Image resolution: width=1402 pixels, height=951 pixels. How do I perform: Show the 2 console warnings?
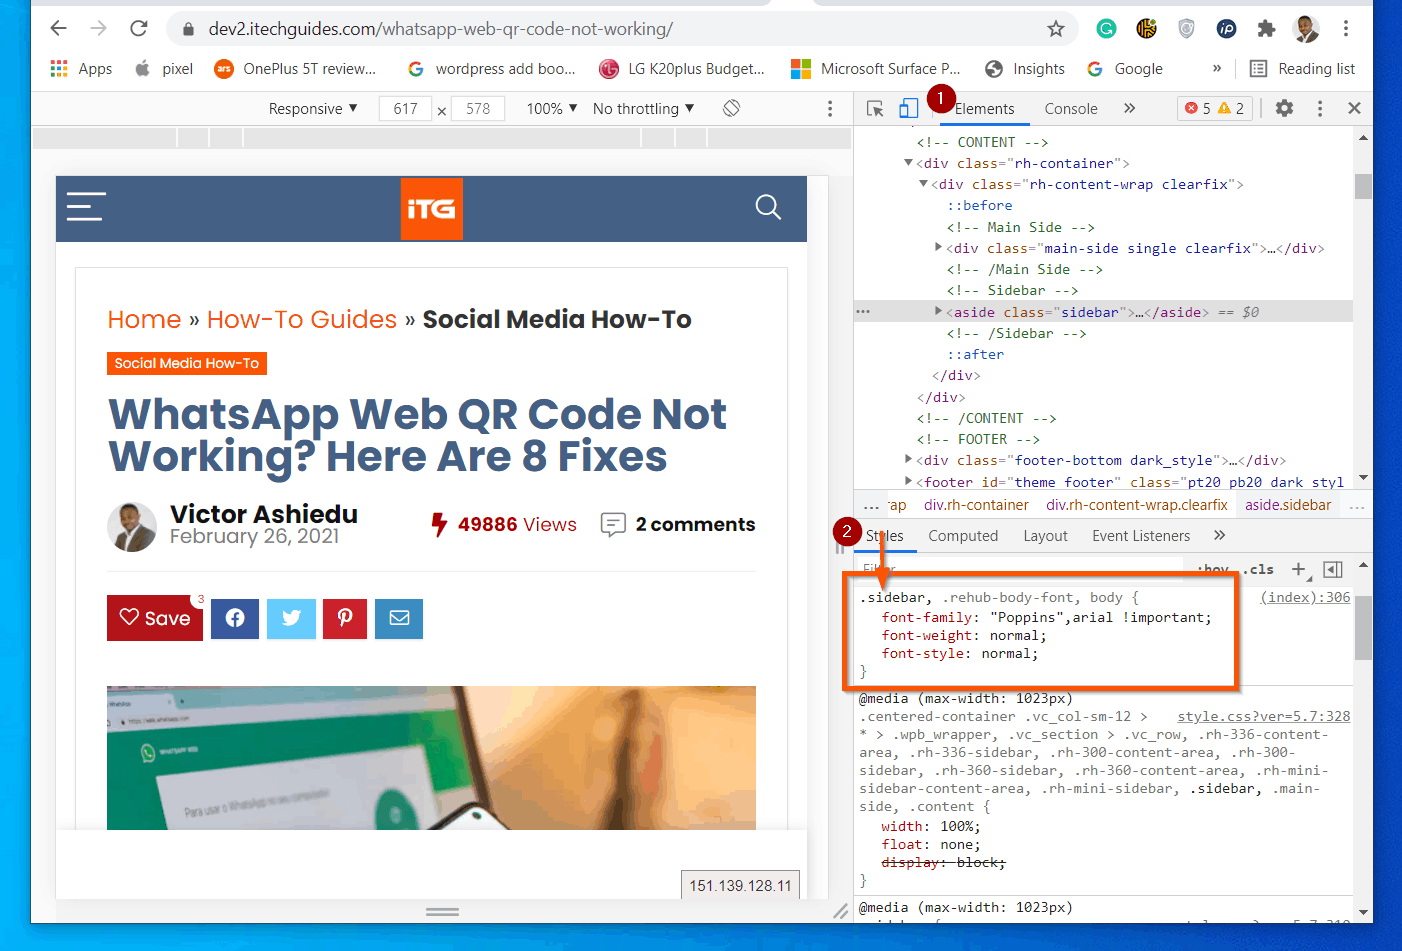pos(1231,108)
